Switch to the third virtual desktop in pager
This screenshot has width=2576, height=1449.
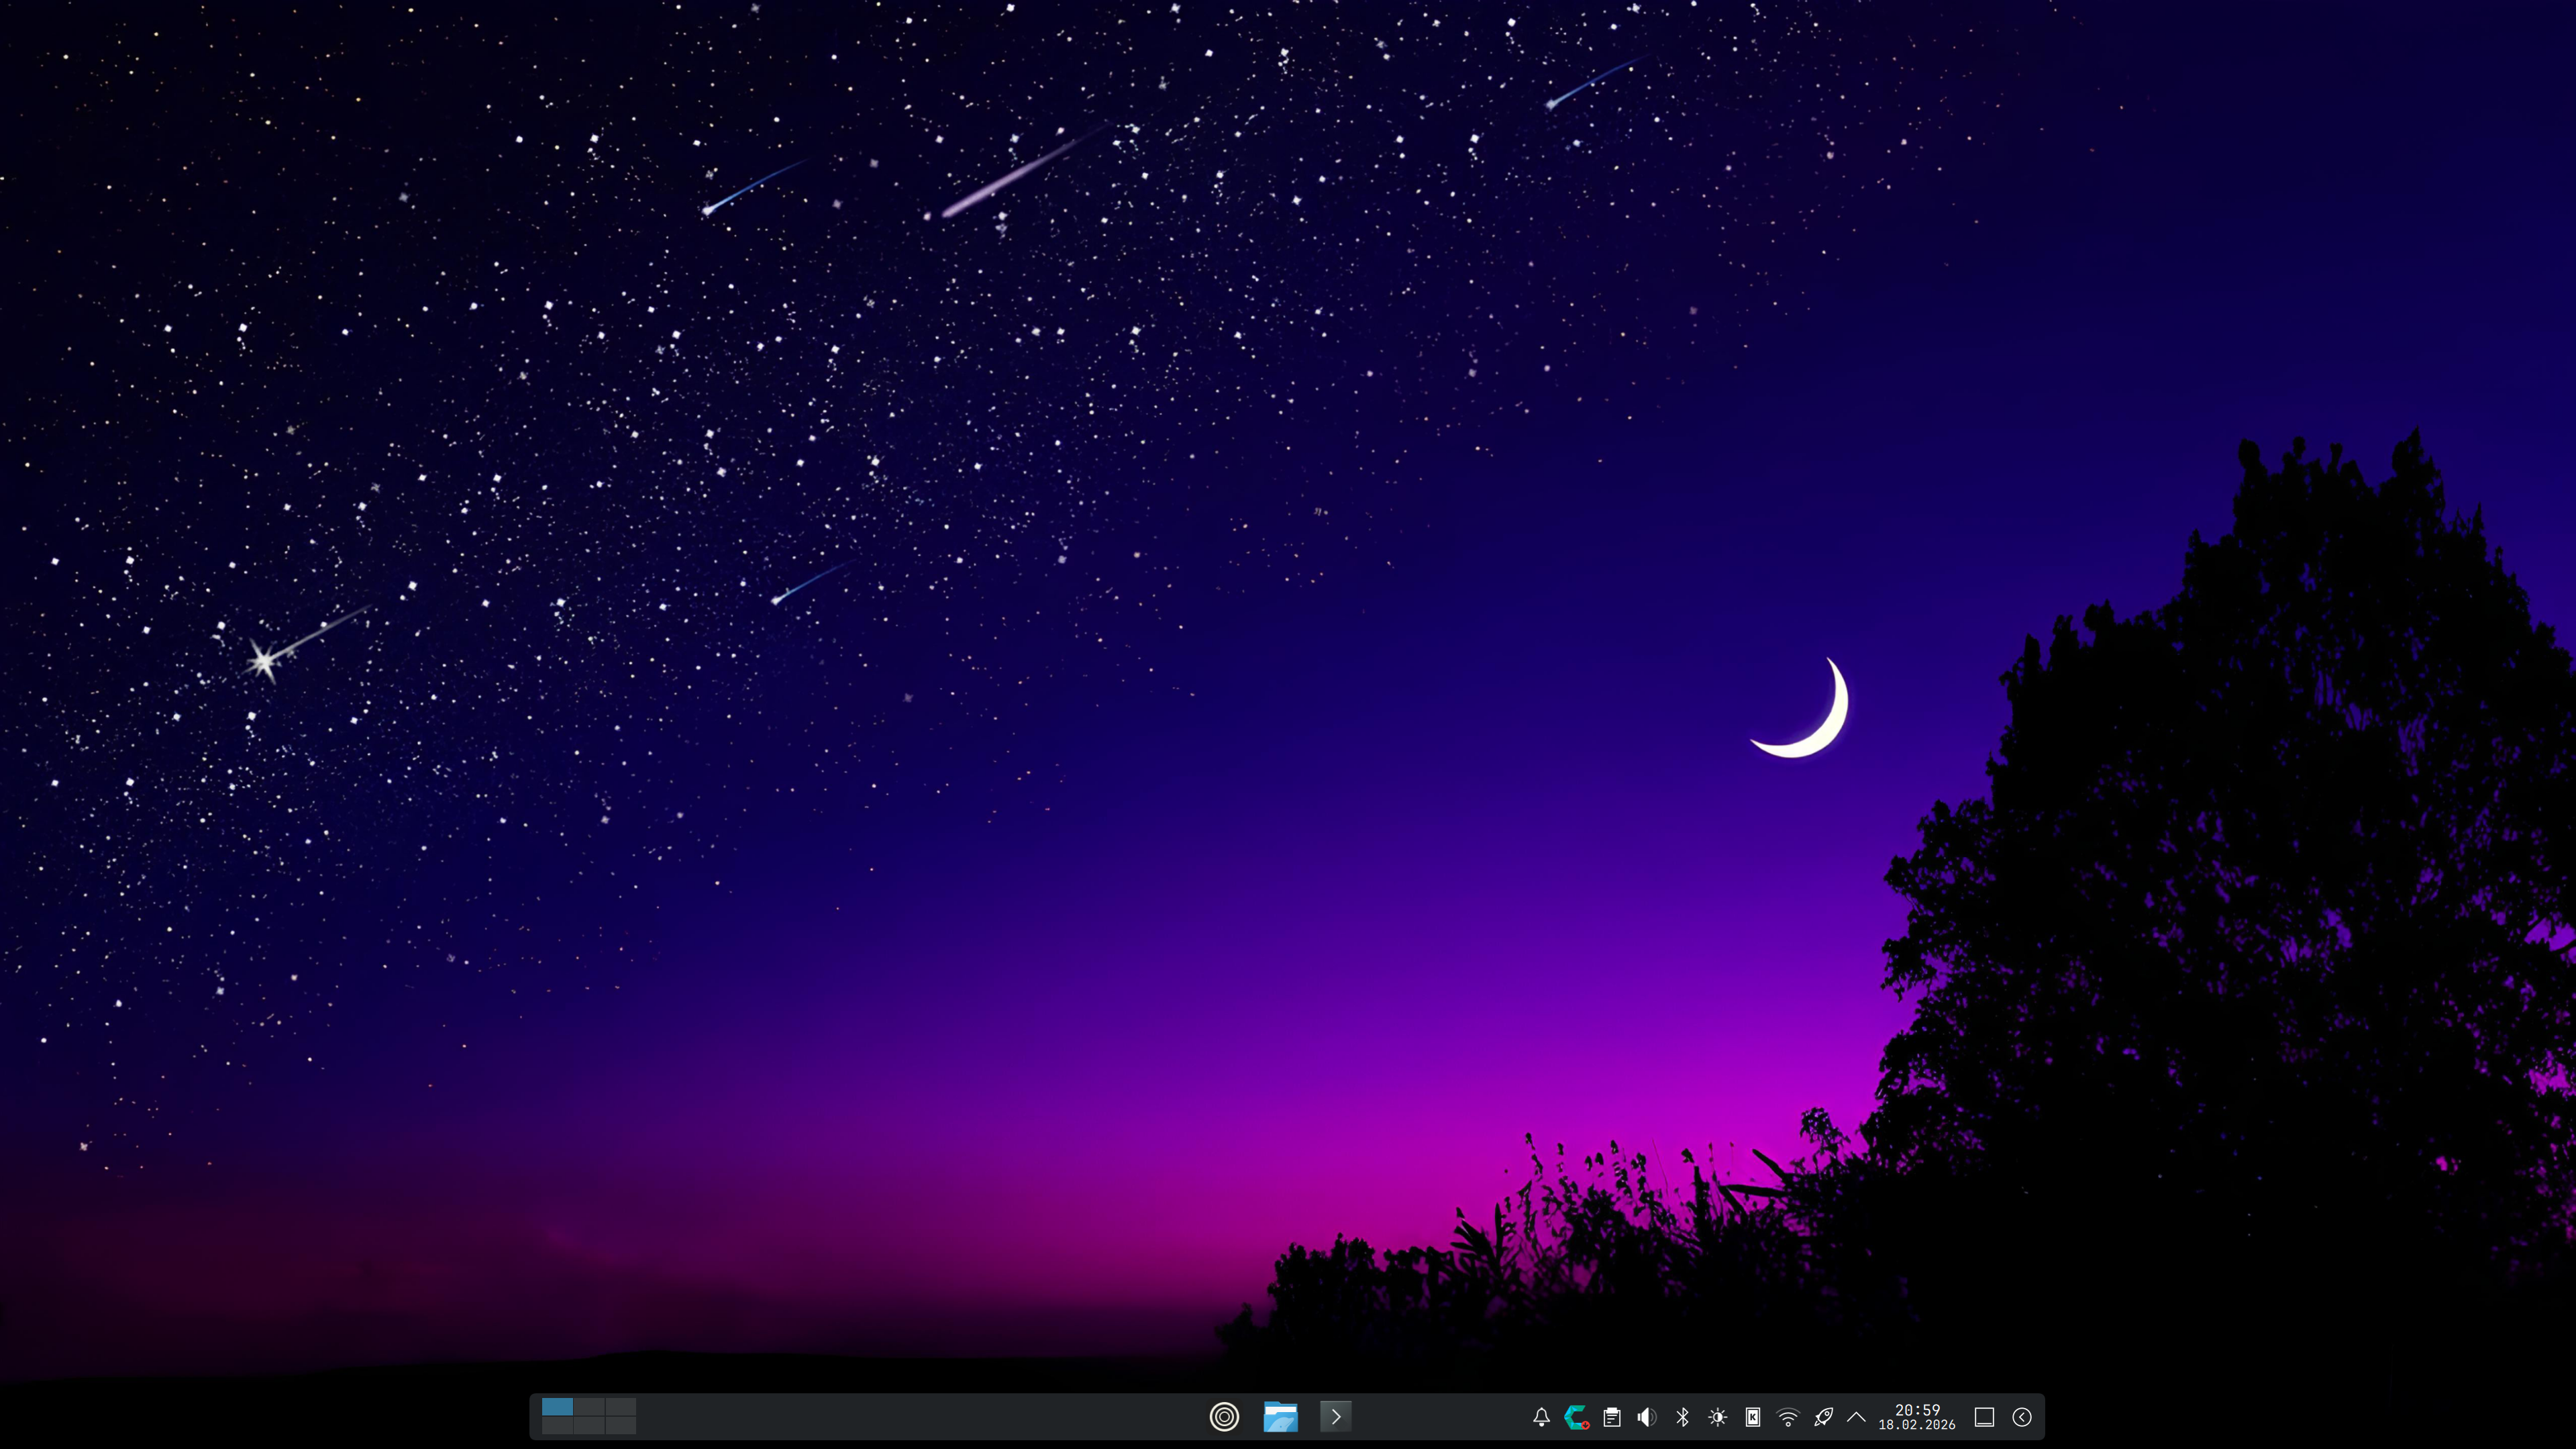(x=620, y=1407)
